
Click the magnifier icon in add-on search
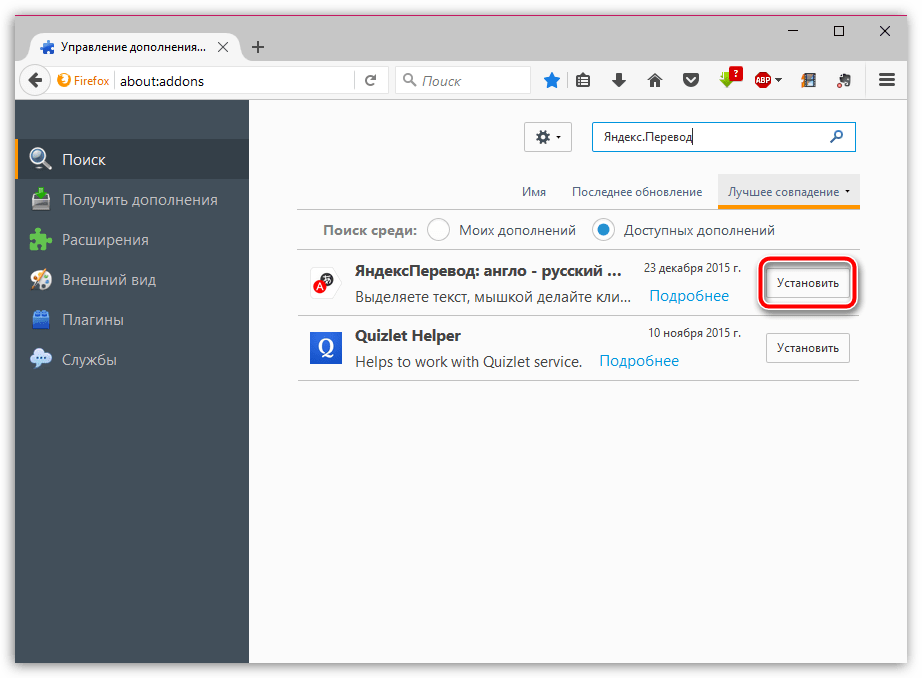836,136
